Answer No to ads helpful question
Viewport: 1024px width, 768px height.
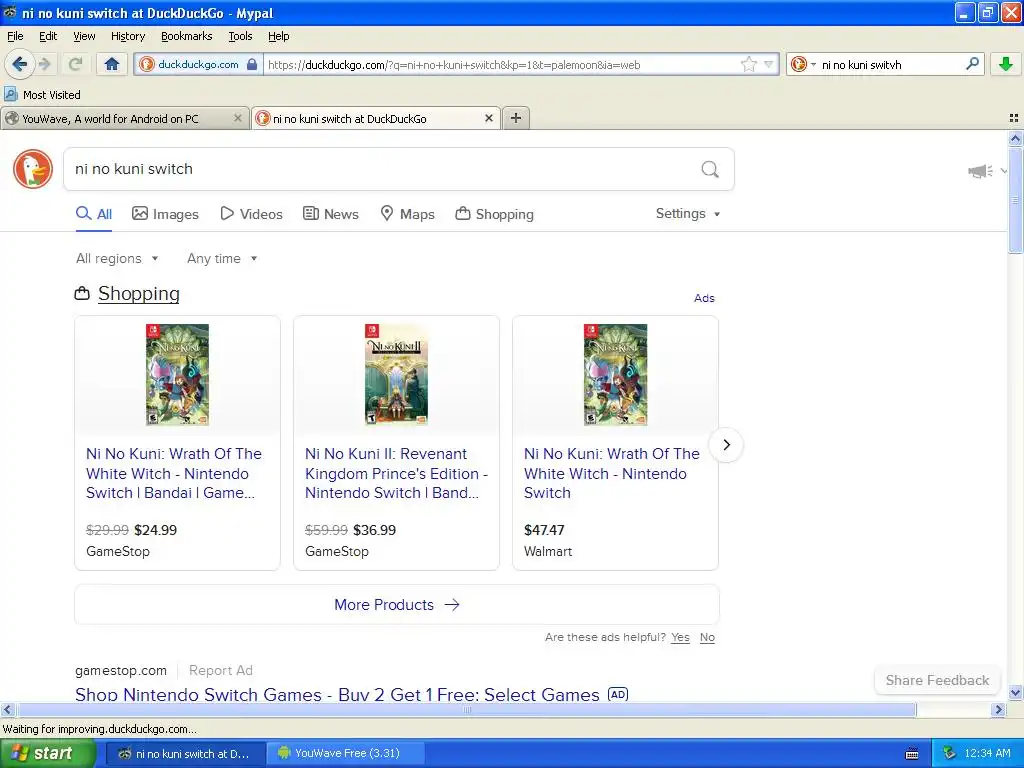click(707, 637)
